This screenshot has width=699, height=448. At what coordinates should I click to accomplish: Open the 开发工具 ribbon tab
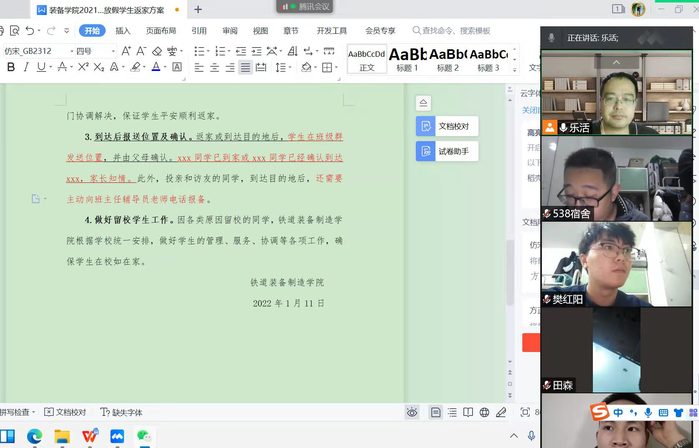(332, 30)
